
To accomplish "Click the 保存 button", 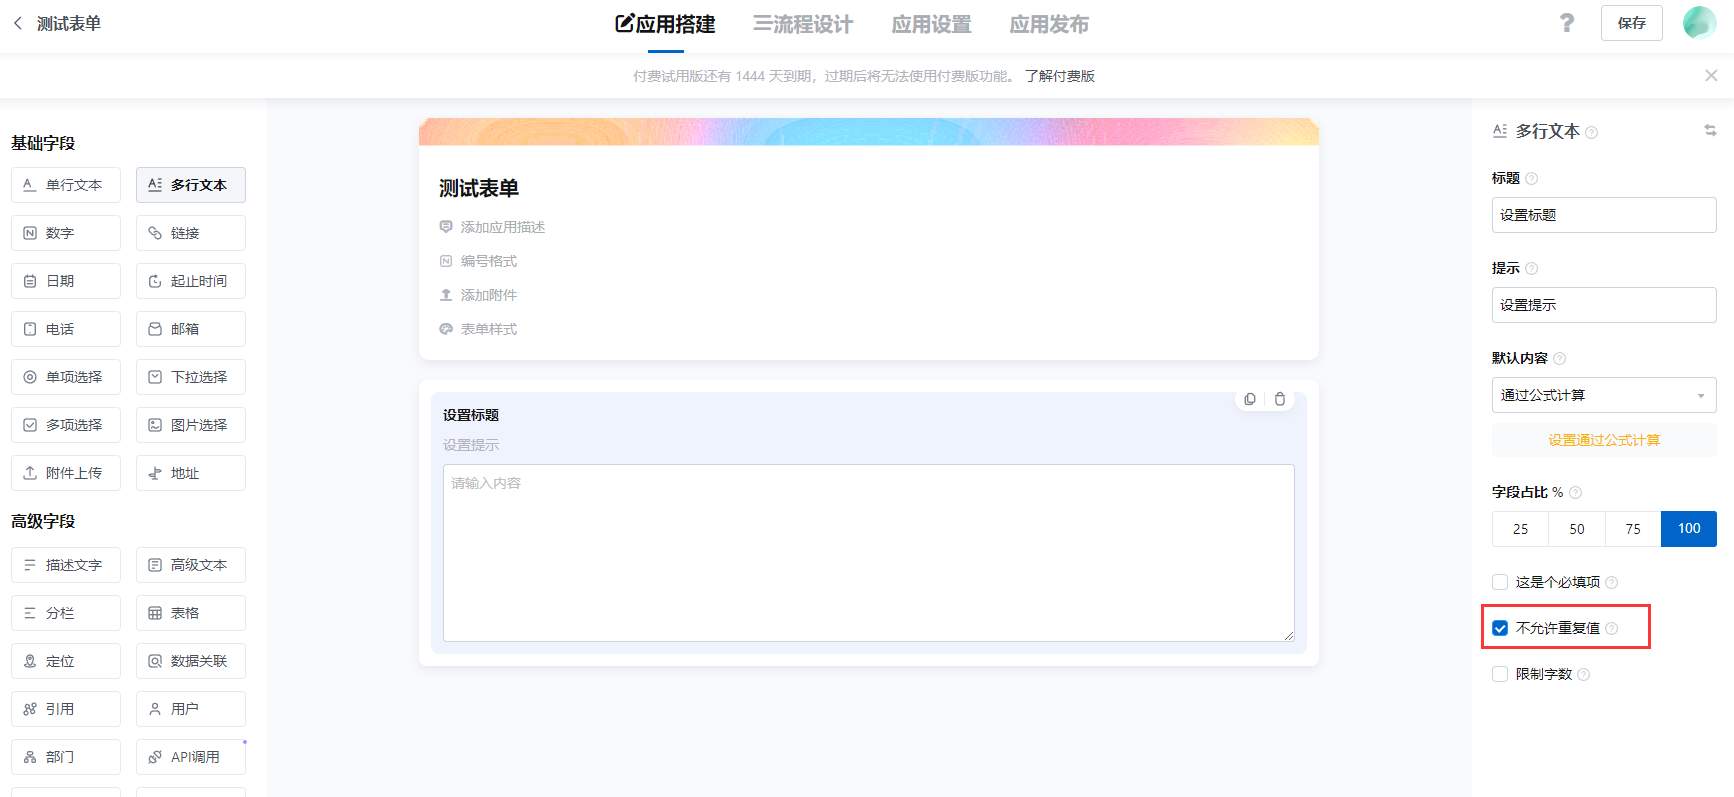I will [1631, 23].
